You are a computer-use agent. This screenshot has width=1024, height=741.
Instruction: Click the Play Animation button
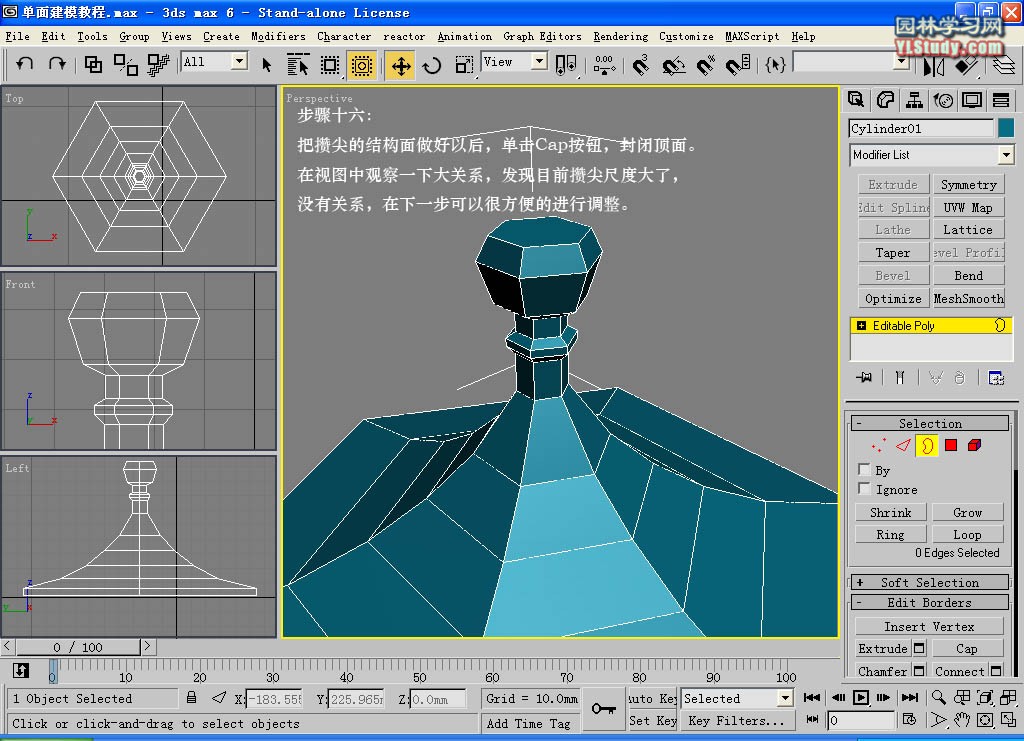861,697
